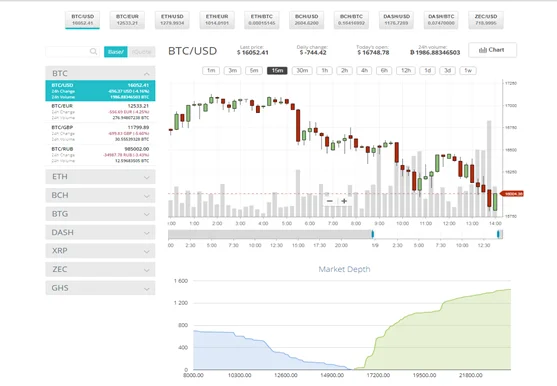Select the 6h timeframe
The height and width of the screenshot is (386, 557).
[384, 70]
